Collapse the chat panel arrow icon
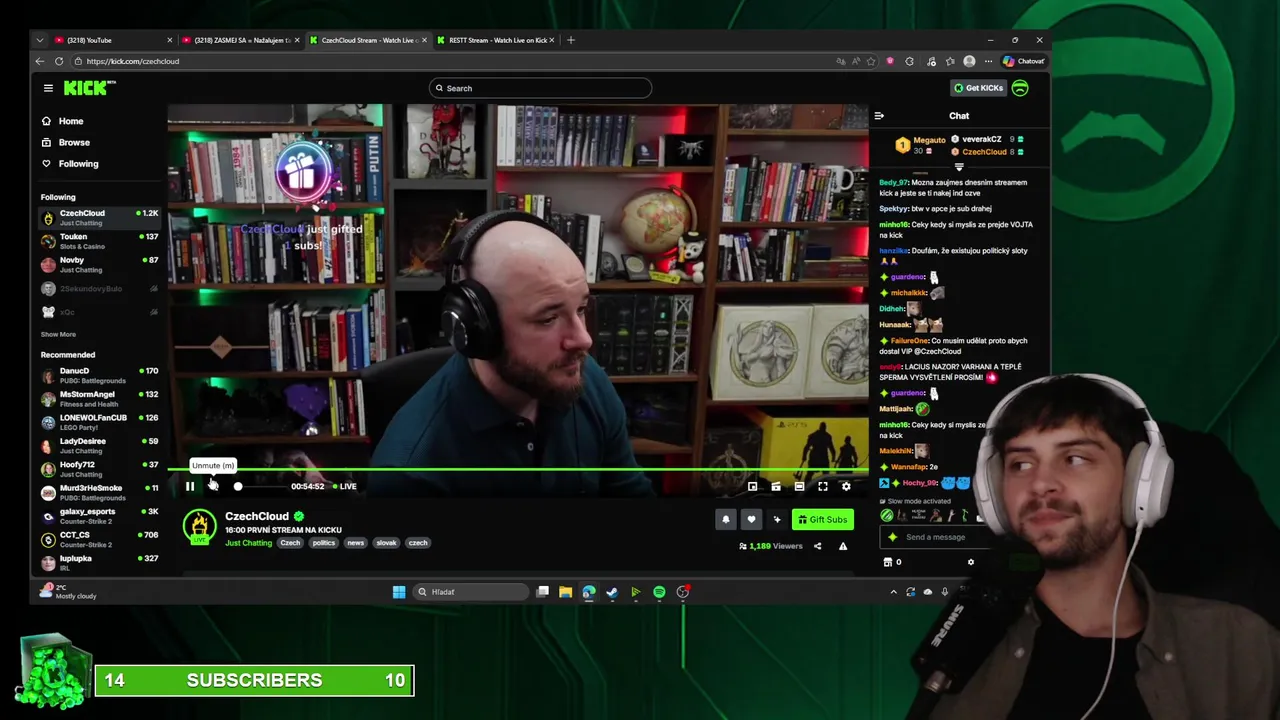Image resolution: width=1280 pixels, height=720 pixels. click(879, 116)
